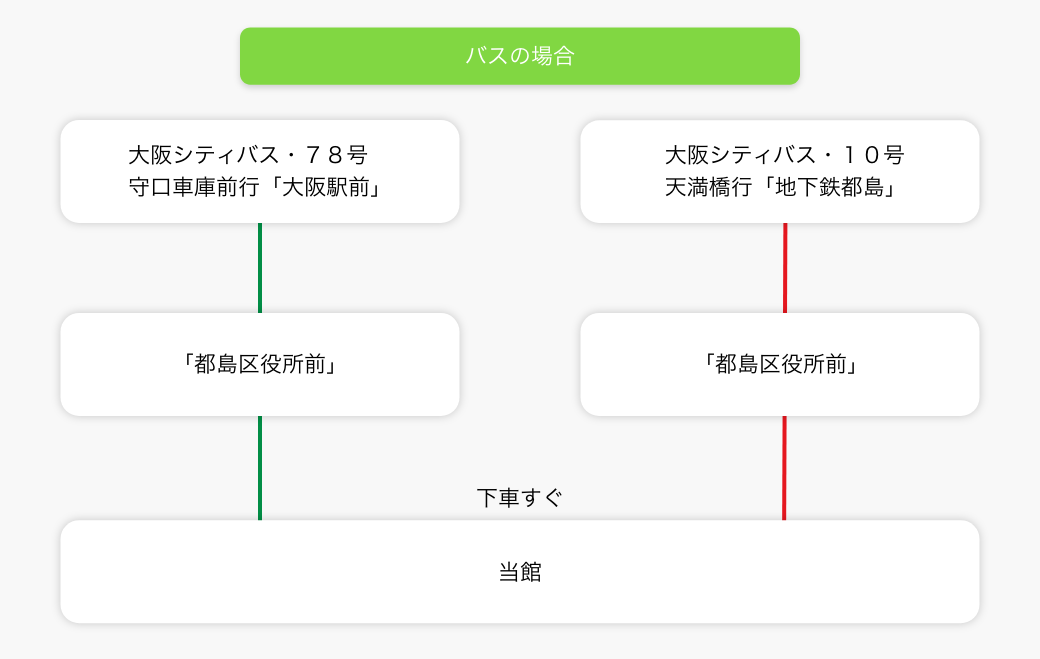Click the green バスの場合 header
1040x659 pixels.
point(519,56)
